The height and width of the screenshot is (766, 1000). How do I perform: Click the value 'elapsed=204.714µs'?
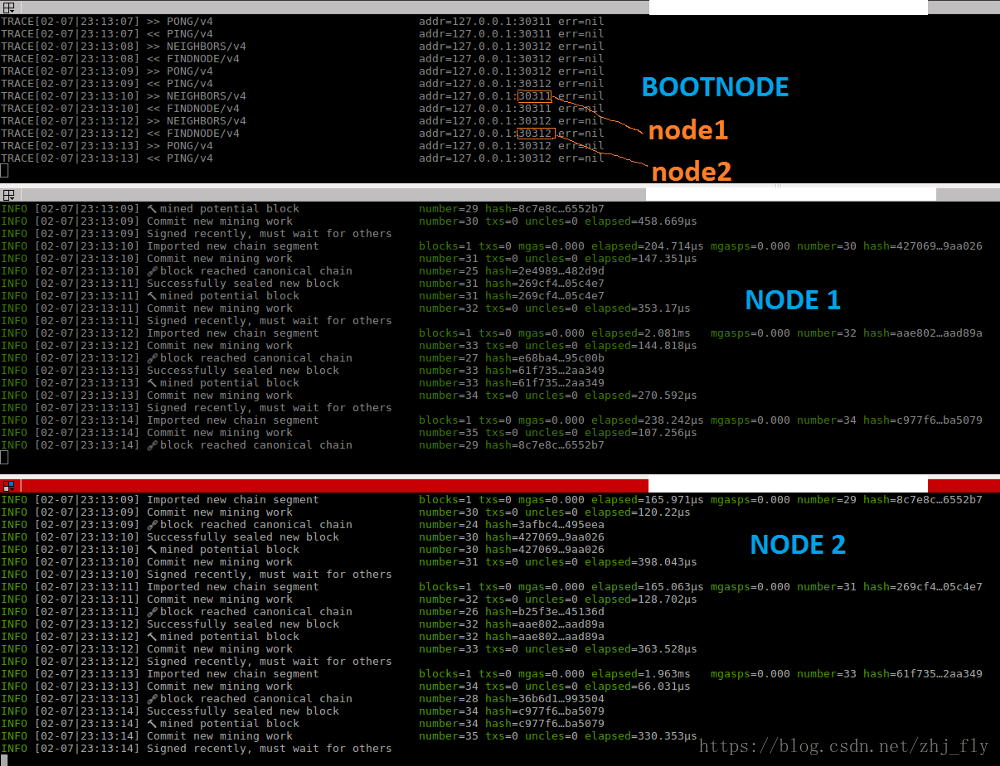[x=647, y=246]
